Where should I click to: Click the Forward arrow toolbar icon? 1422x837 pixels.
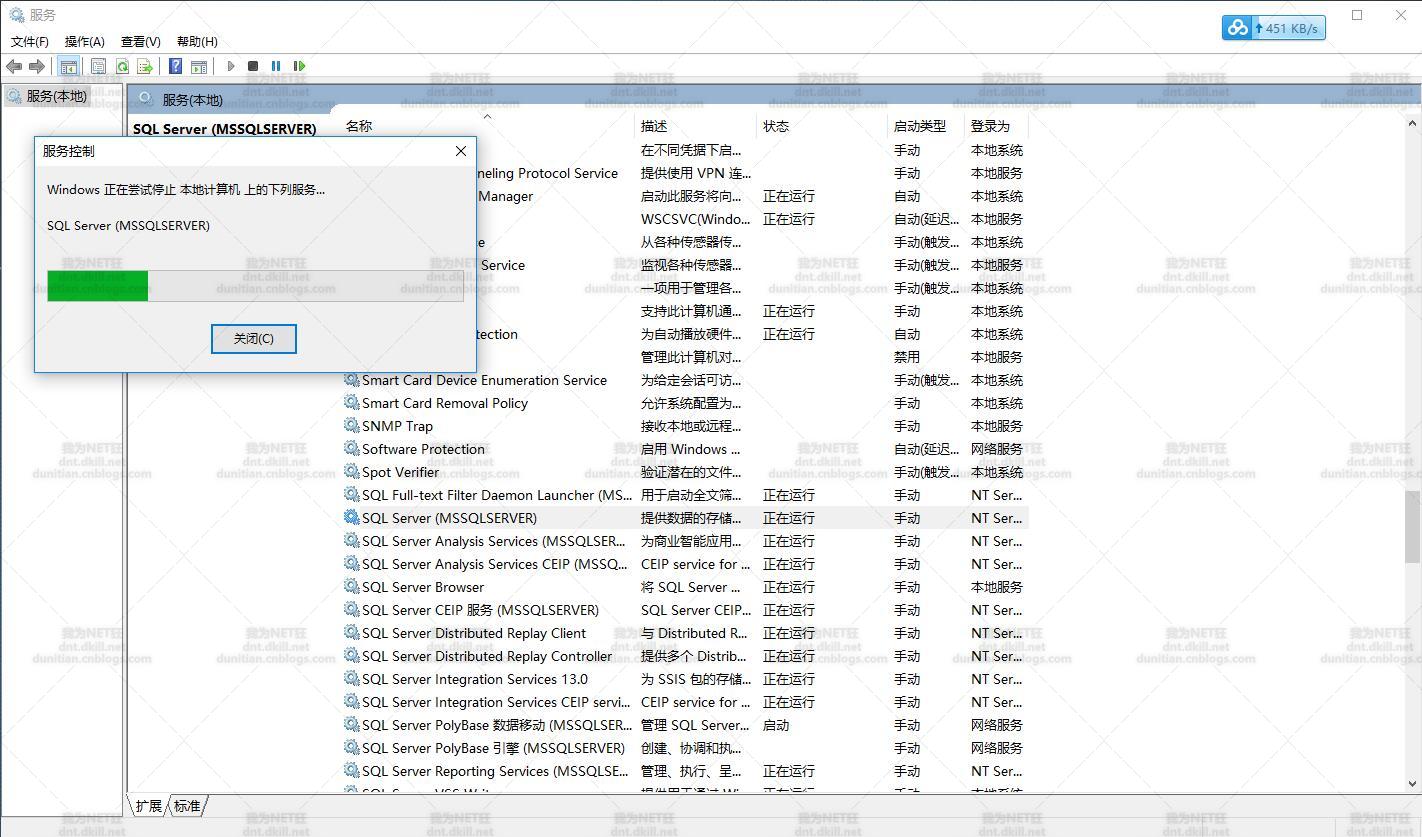[37, 66]
